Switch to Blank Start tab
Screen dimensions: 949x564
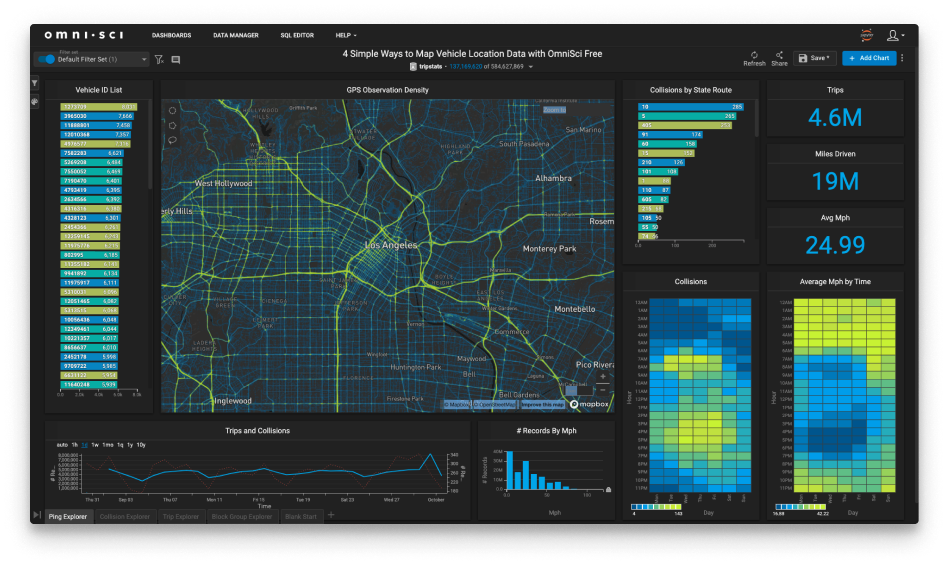(x=301, y=516)
